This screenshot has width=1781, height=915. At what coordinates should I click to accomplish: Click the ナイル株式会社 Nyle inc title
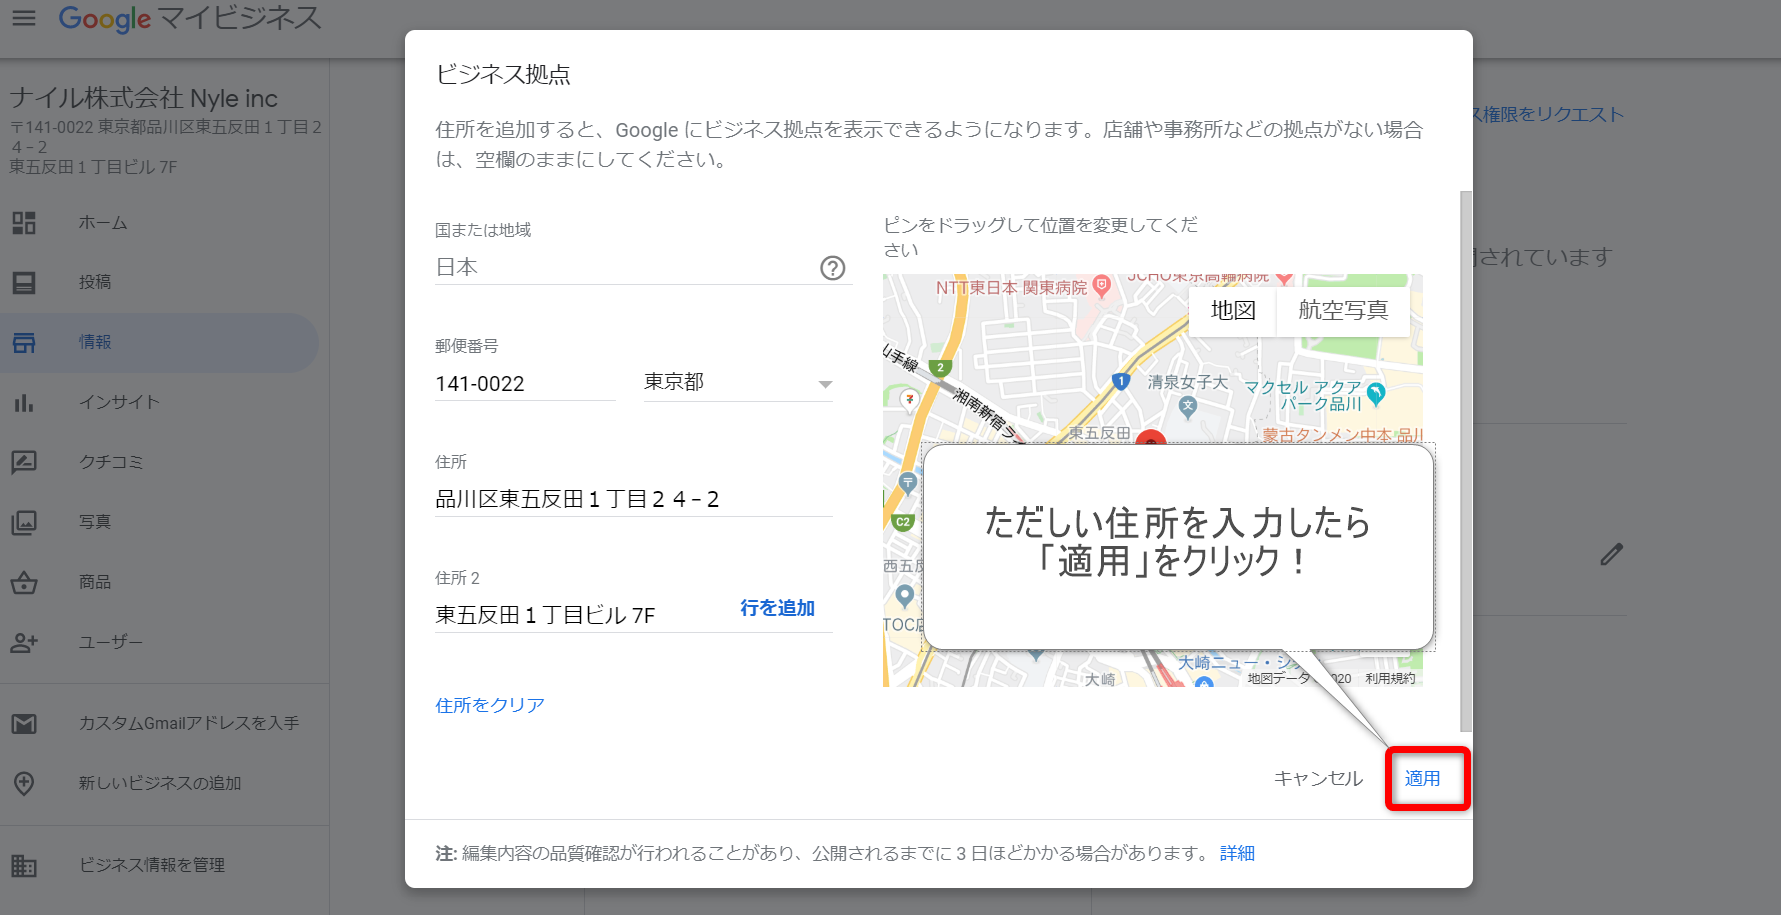point(144,98)
